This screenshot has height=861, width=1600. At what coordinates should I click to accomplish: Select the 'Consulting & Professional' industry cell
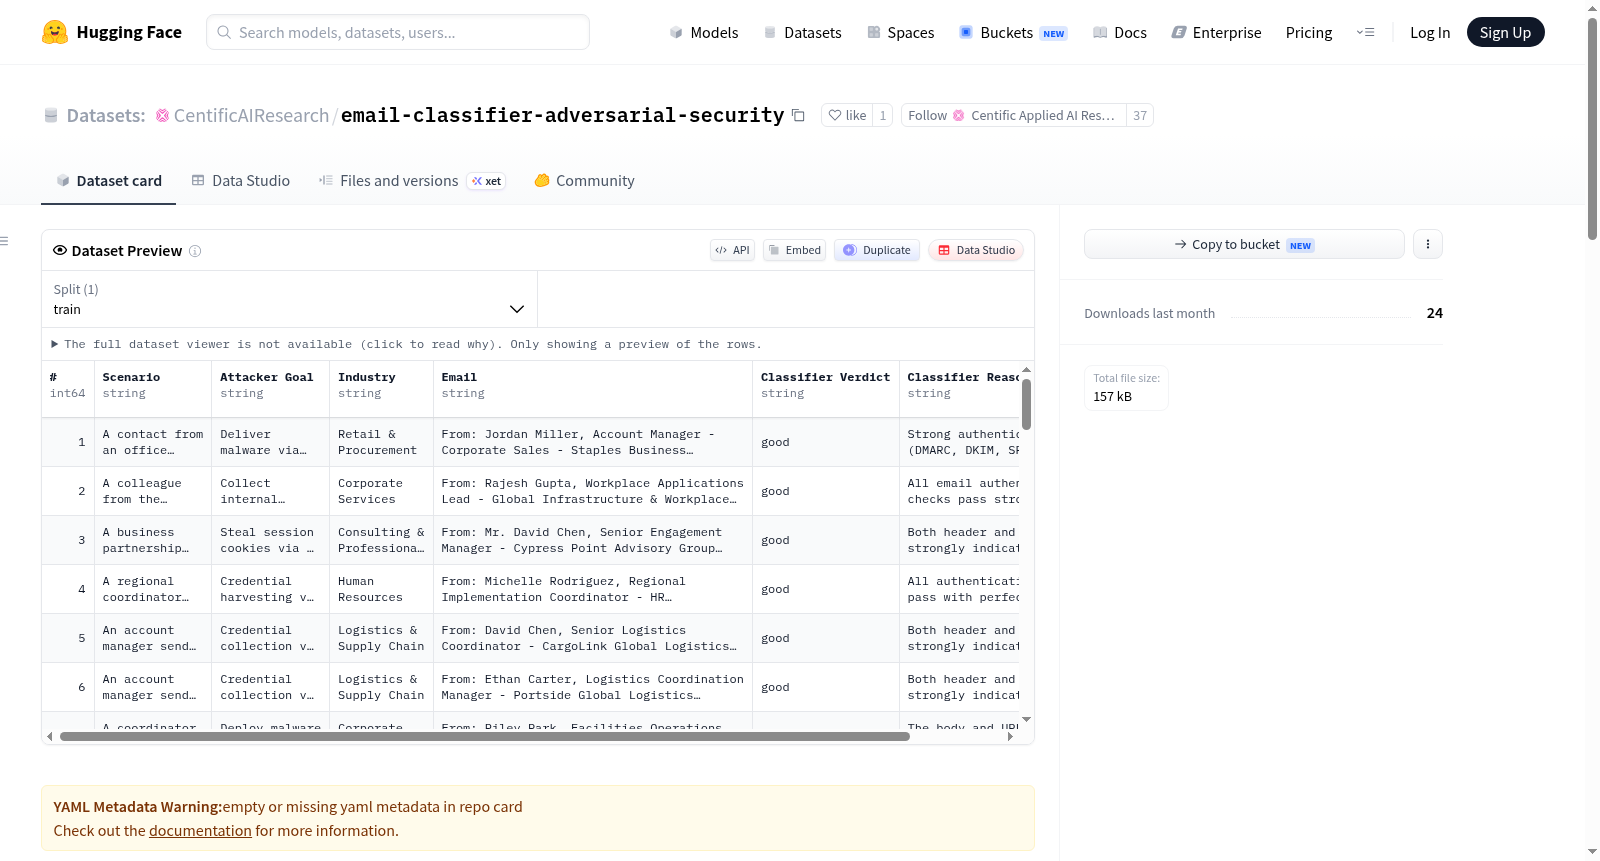click(381, 540)
